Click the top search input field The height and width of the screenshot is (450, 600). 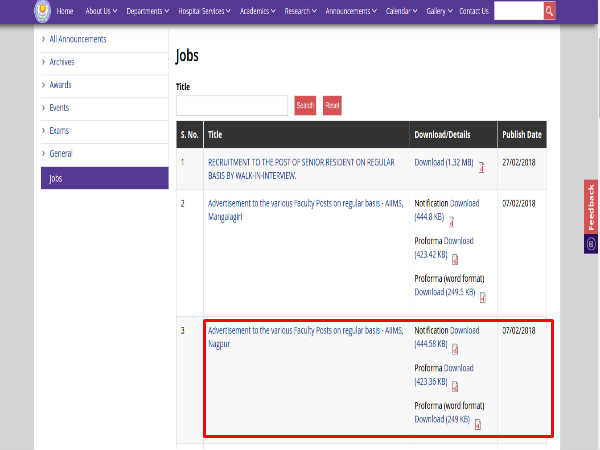coord(518,11)
